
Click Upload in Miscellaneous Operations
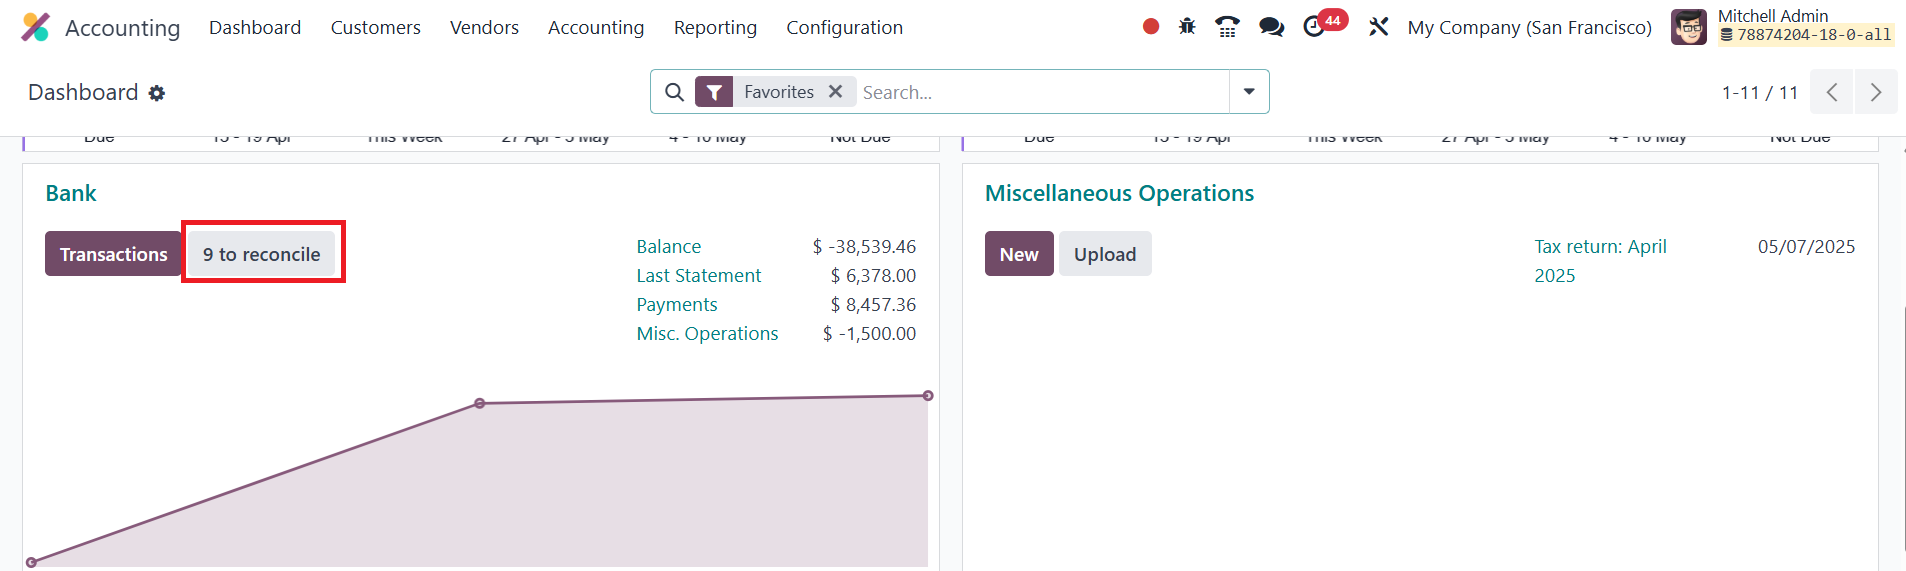coord(1105,254)
